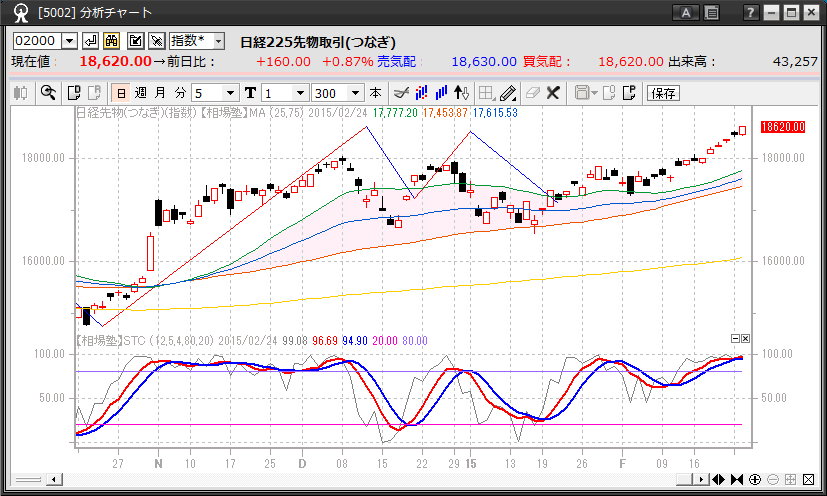Viewport: 827px width, 496px height.
Task: Switch to weekly (週) timeframe
Action: pyautogui.click(x=139, y=93)
